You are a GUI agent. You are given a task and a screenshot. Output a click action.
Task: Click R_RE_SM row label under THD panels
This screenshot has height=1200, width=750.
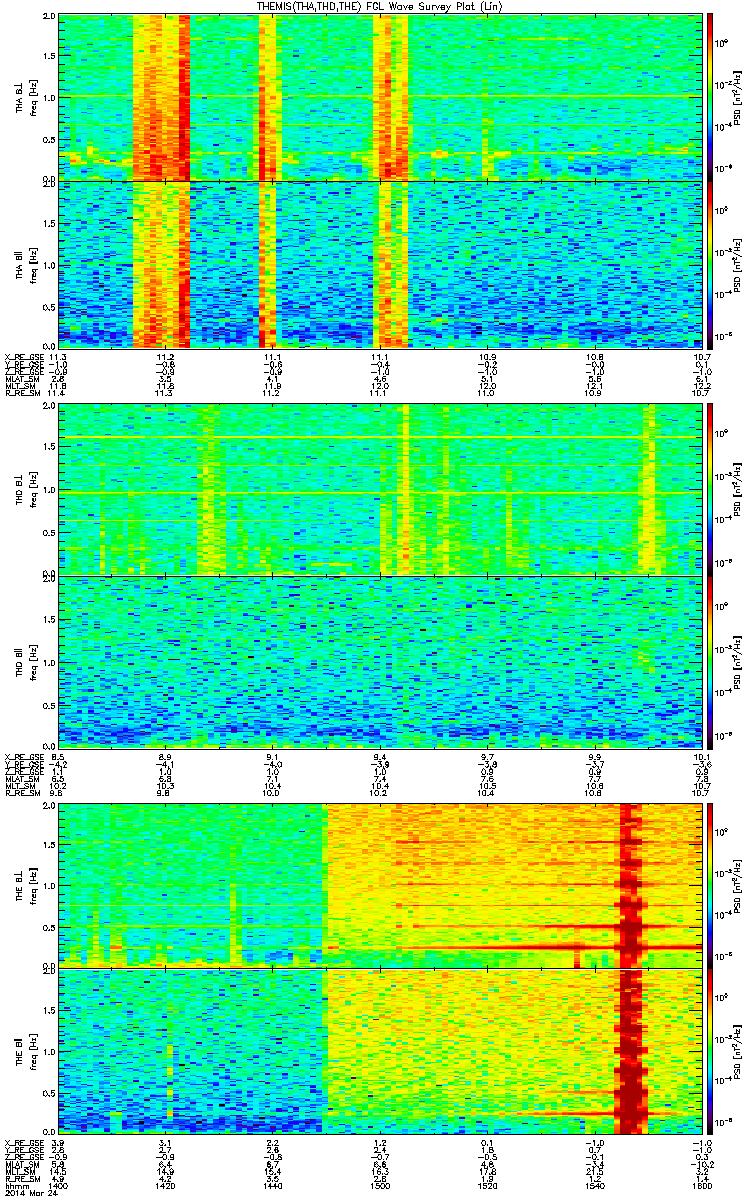(x=21, y=791)
